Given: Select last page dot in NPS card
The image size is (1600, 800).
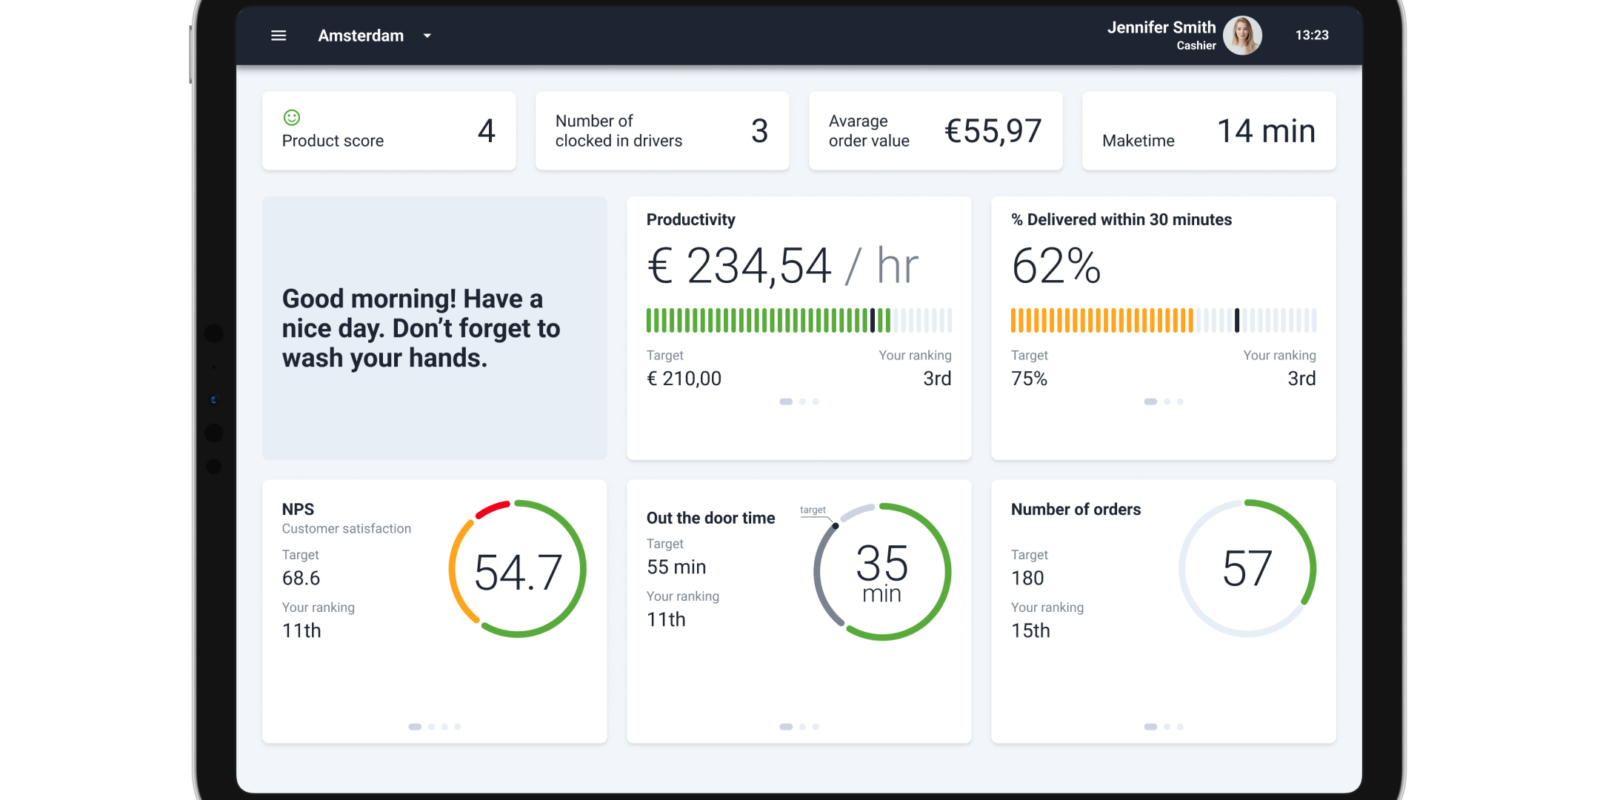Looking at the screenshot, I should (458, 727).
